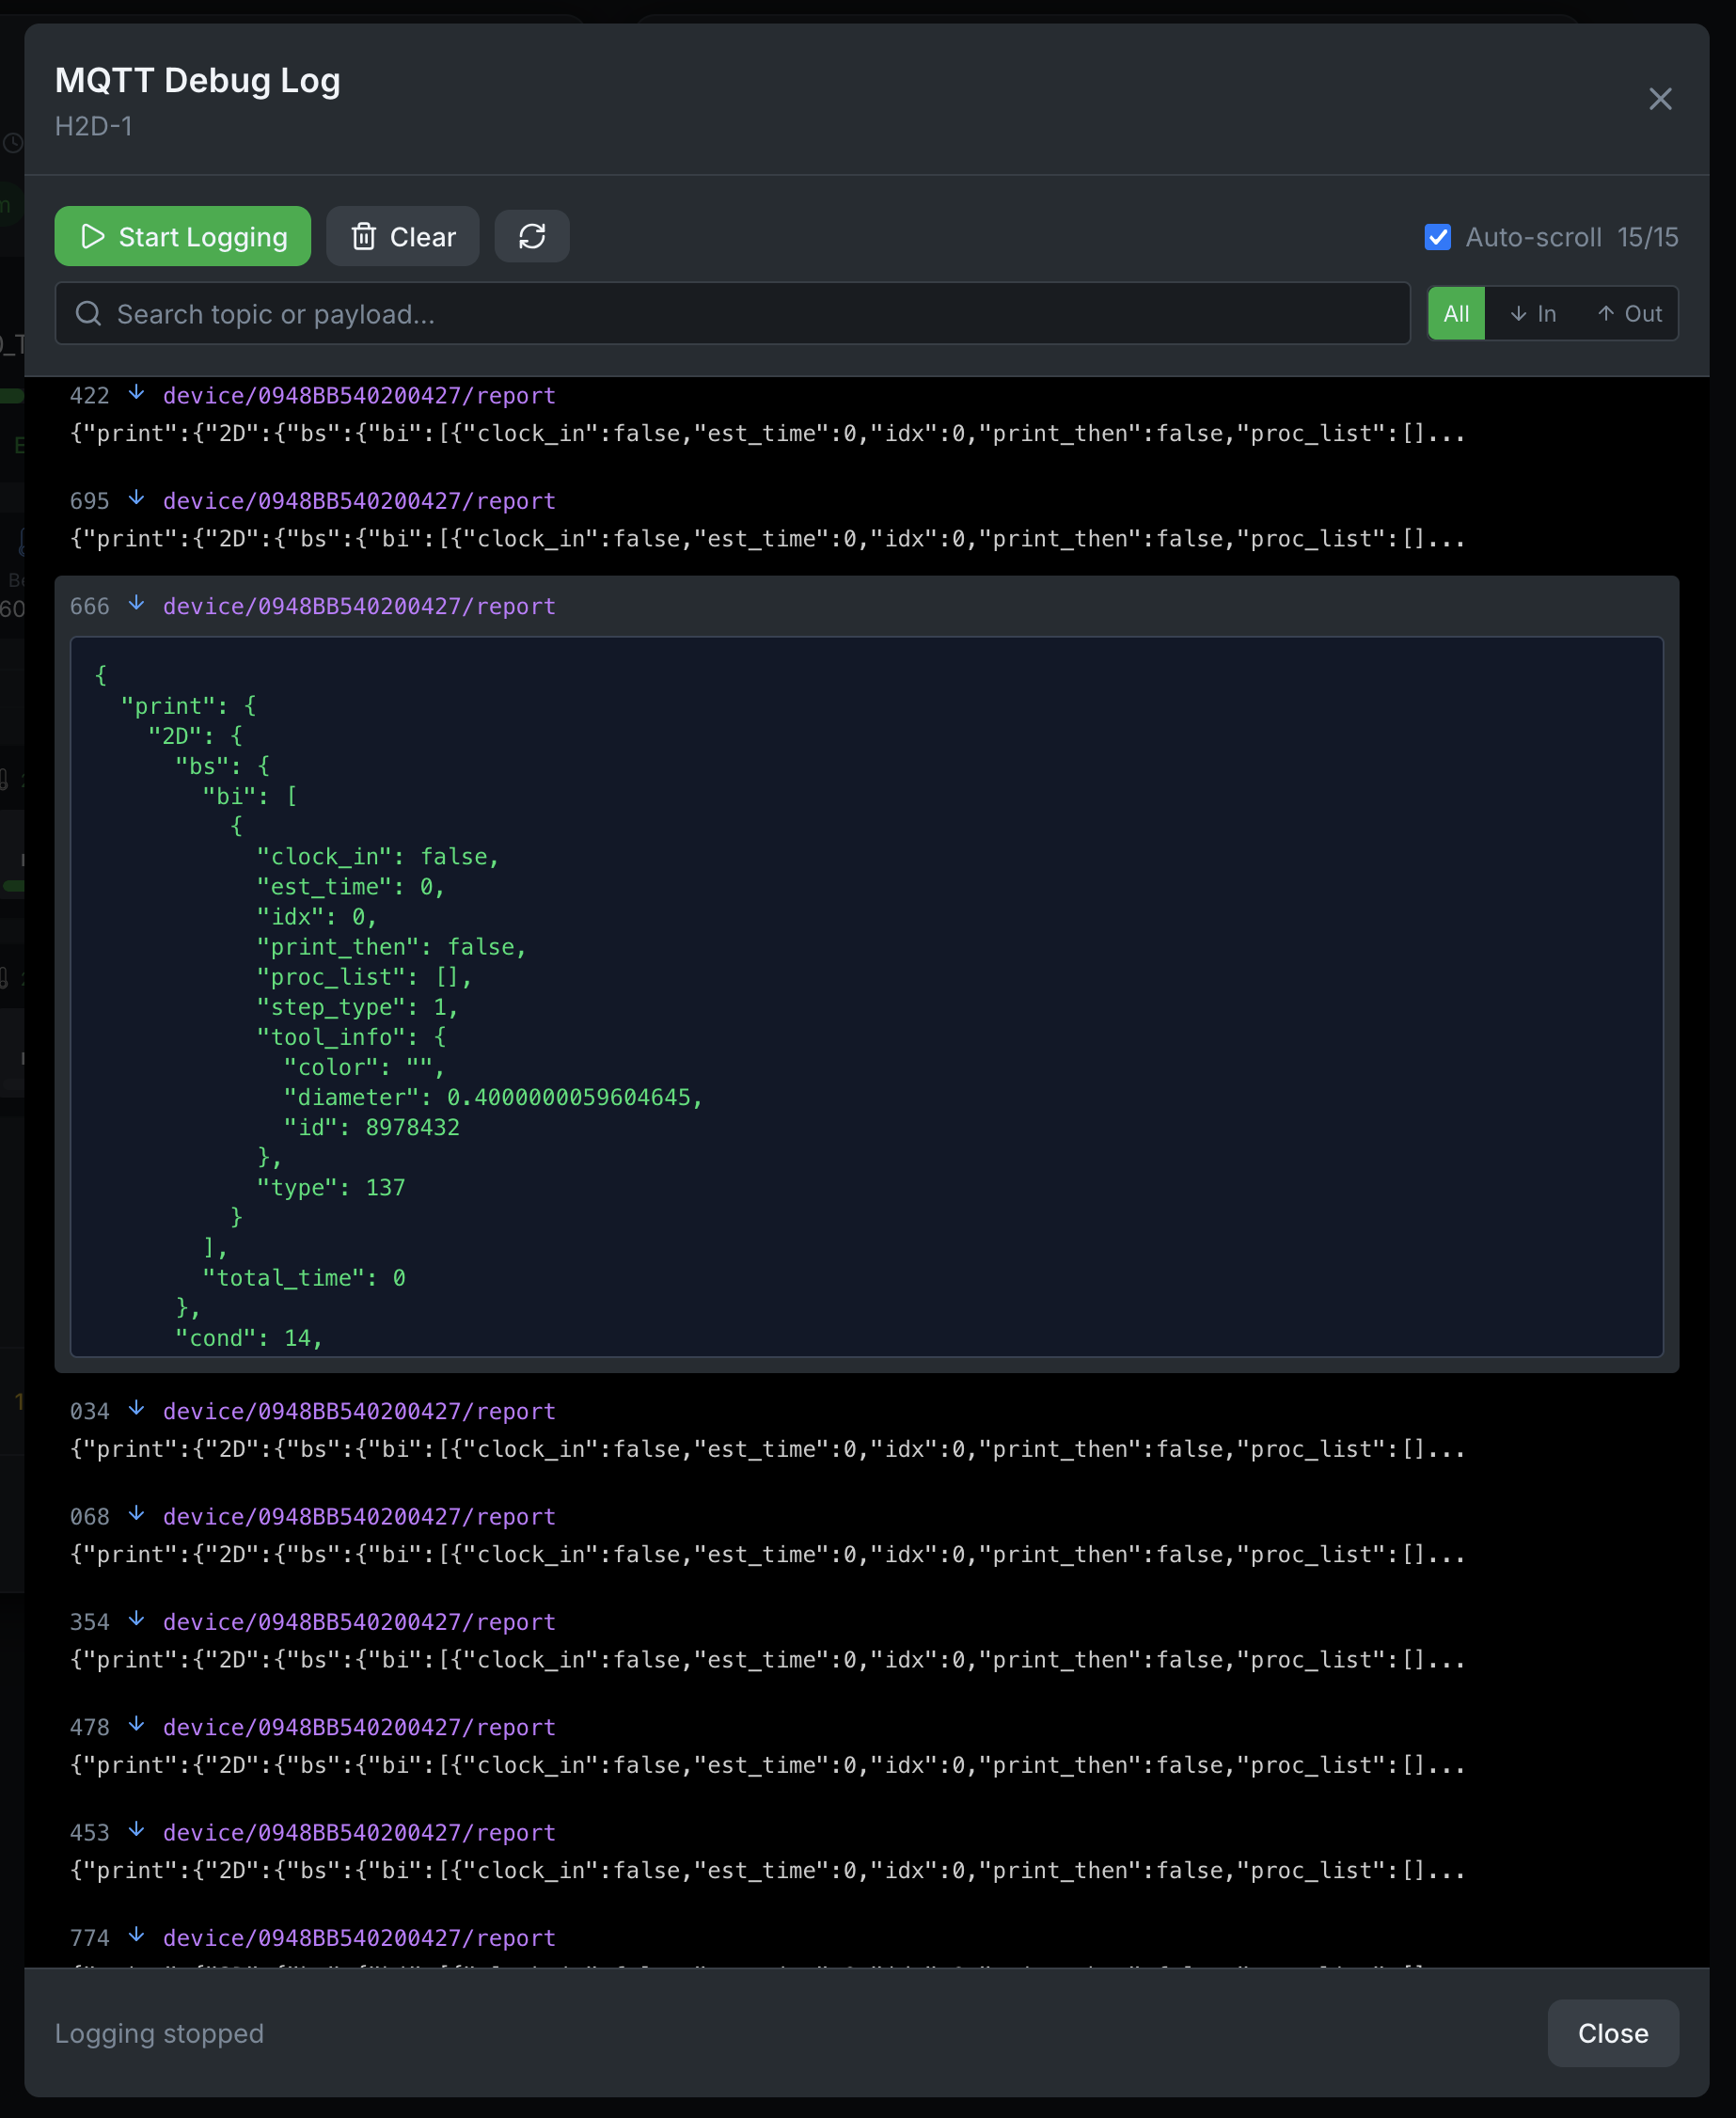Start Logging MQTT messages
1736x2118 pixels.
pos(182,236)
